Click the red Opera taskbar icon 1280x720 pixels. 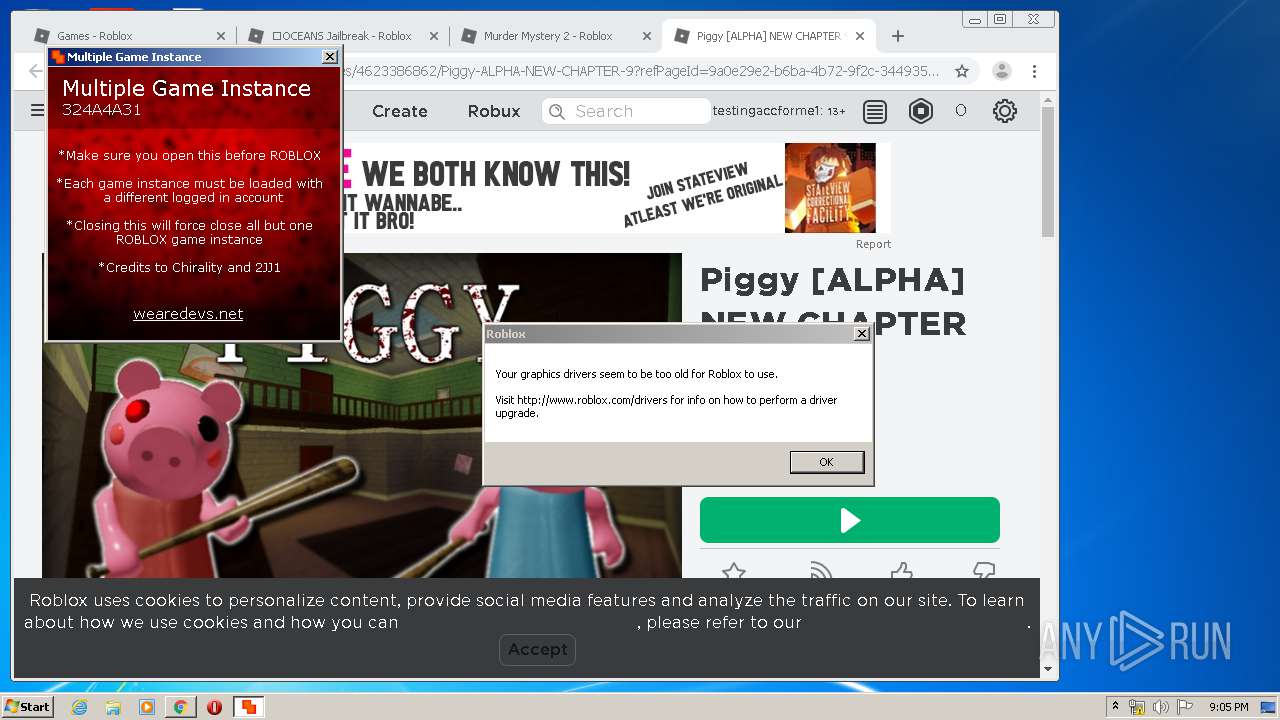[x=214, y=707]
